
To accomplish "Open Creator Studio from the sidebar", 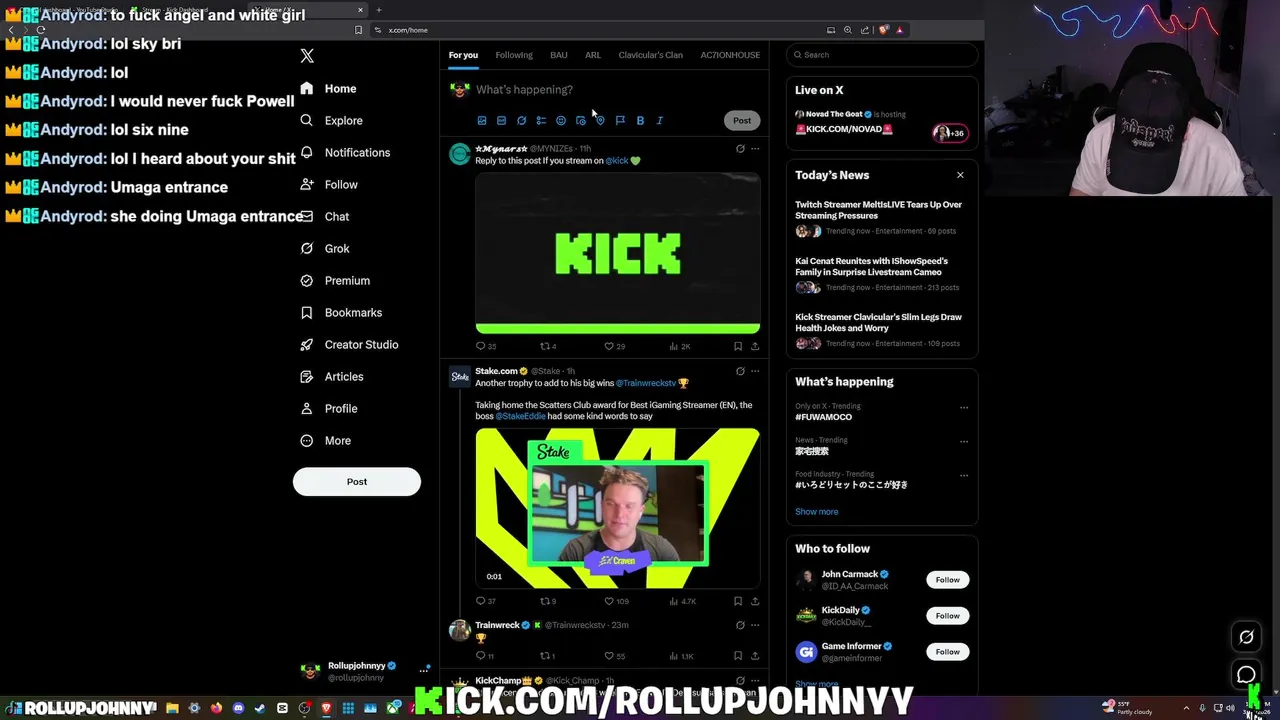I will tap(349, 344).
